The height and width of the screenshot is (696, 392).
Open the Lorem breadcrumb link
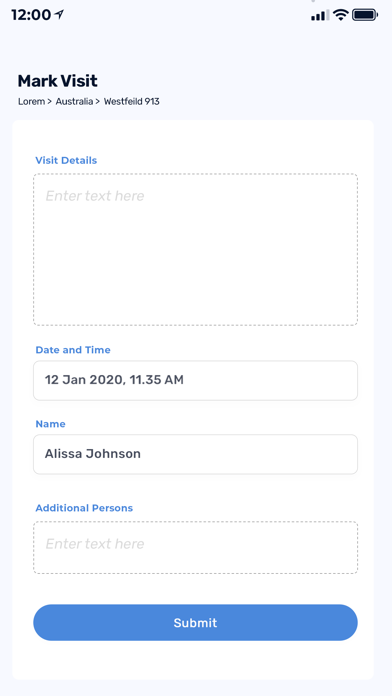[x=31, y=102]
